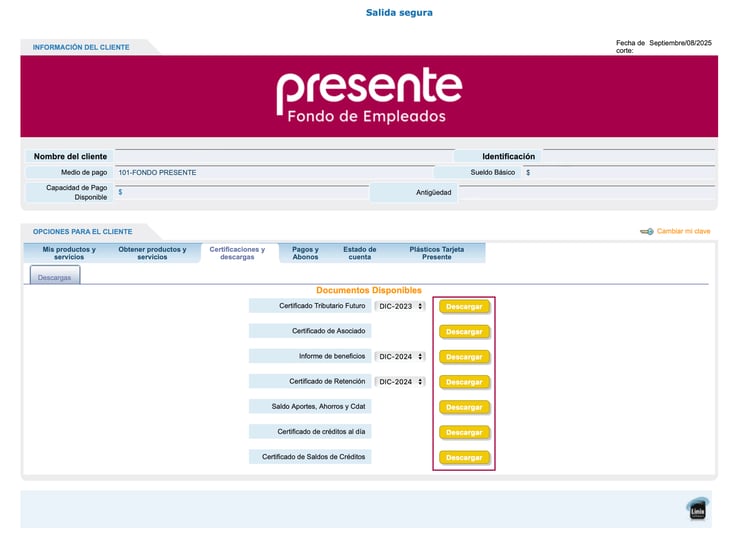The width and height of the screenshot is (740, 540).
Task: Download the Certificado de Retención
Action: pyautogui.click(x=464, y=382)
